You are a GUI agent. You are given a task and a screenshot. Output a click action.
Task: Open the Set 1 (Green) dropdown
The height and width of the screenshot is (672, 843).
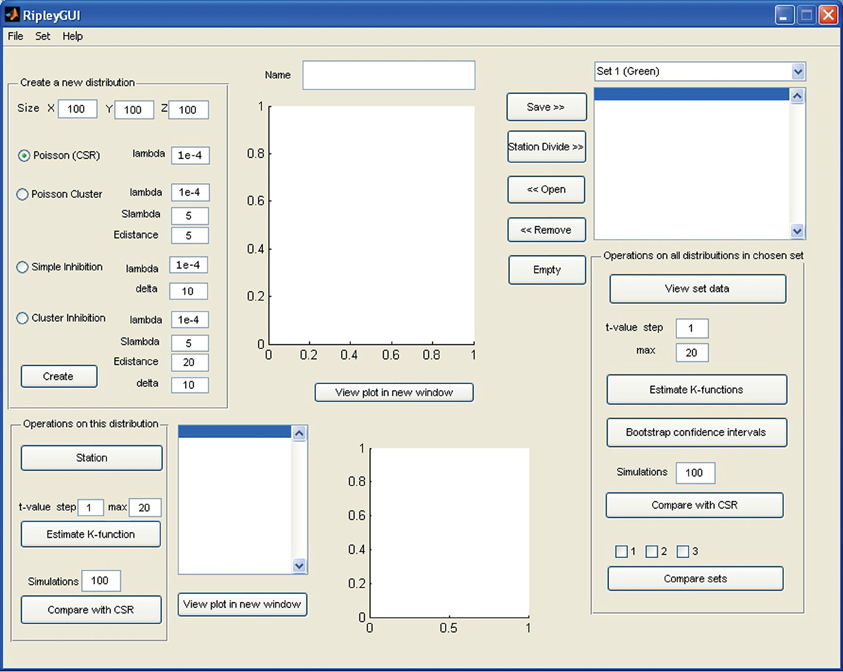click(700, 72)
